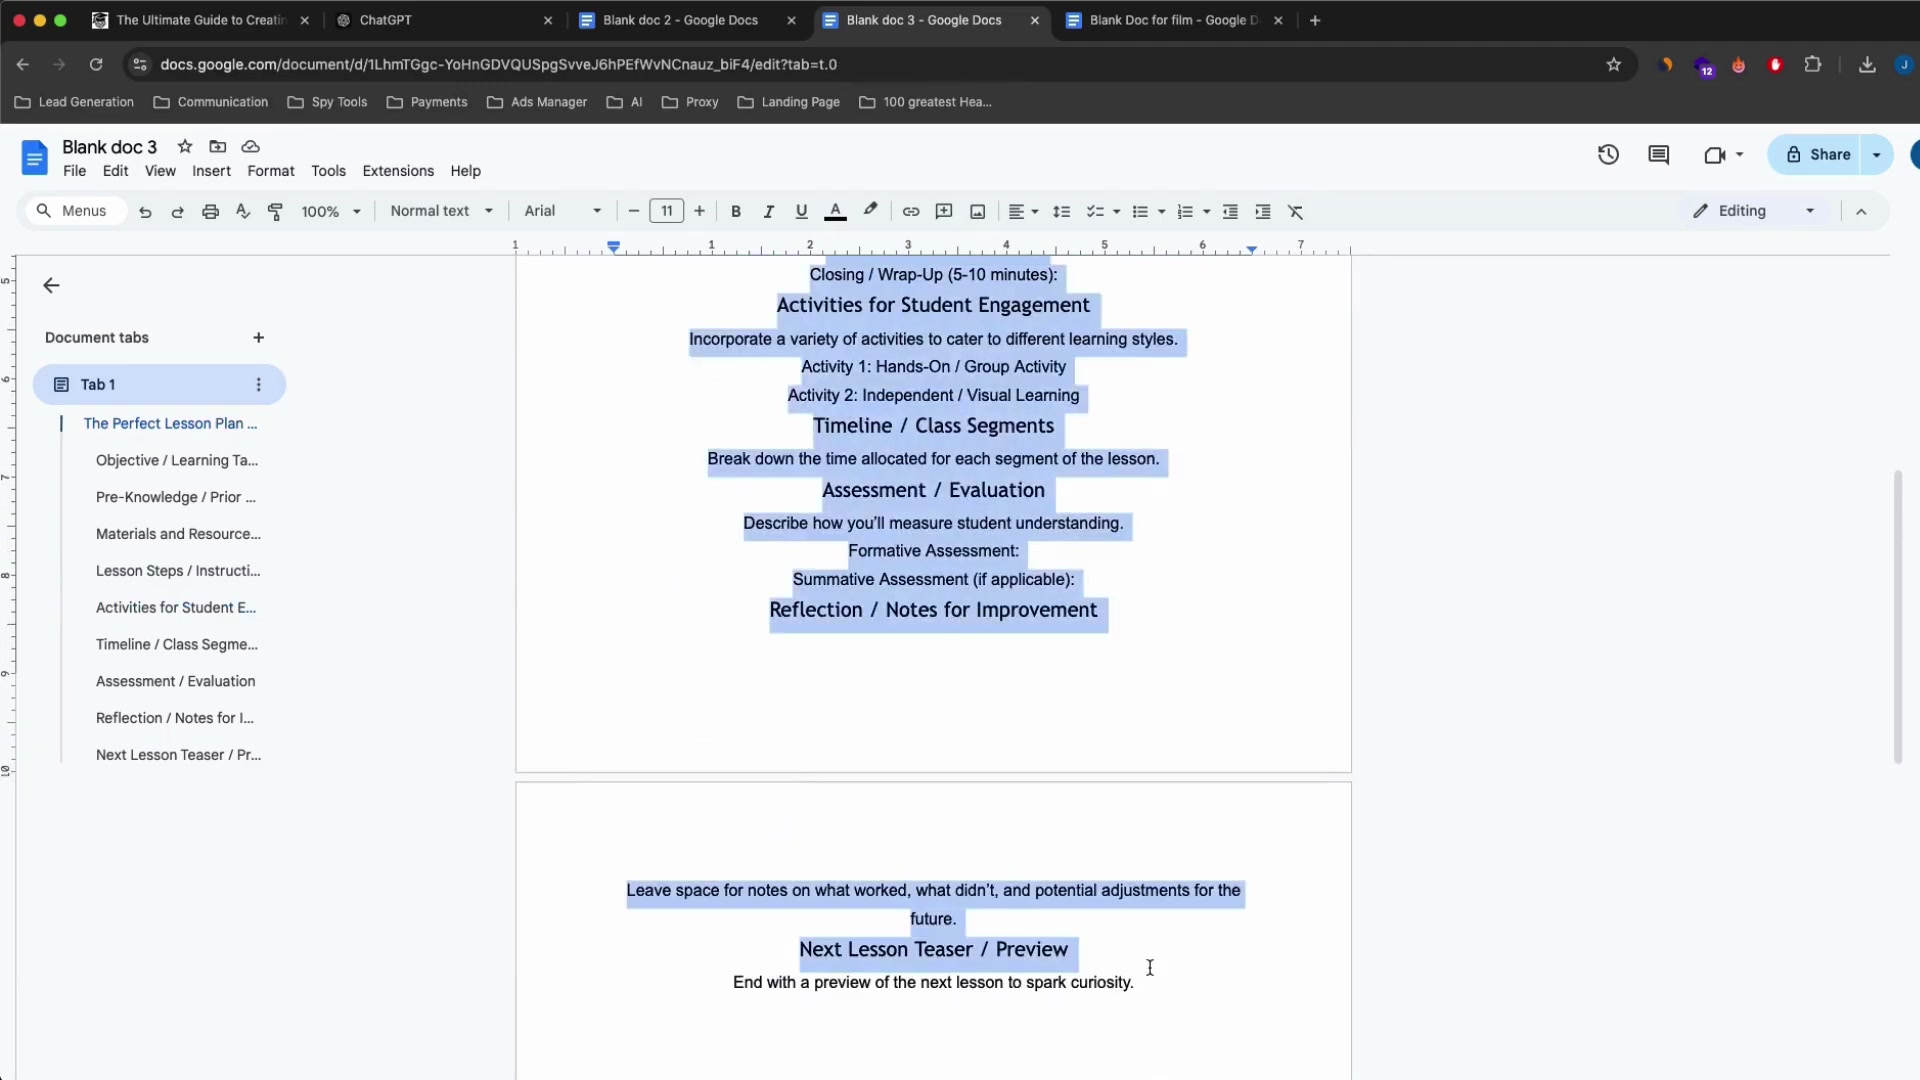
Task: Hide the menus with chevron-up
Action: pyautogui.click(x=1861, y=212)
